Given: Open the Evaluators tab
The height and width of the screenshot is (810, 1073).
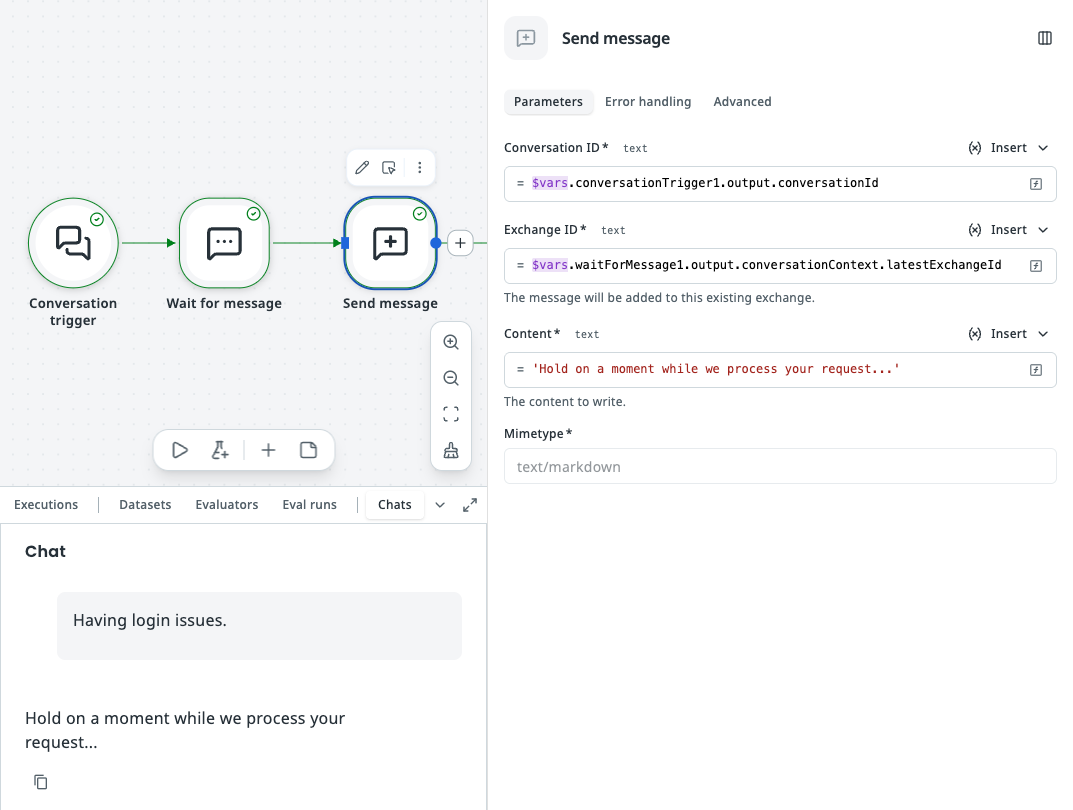Looking at the screenshot, I should pyautogui.click(x=227, y=505).
